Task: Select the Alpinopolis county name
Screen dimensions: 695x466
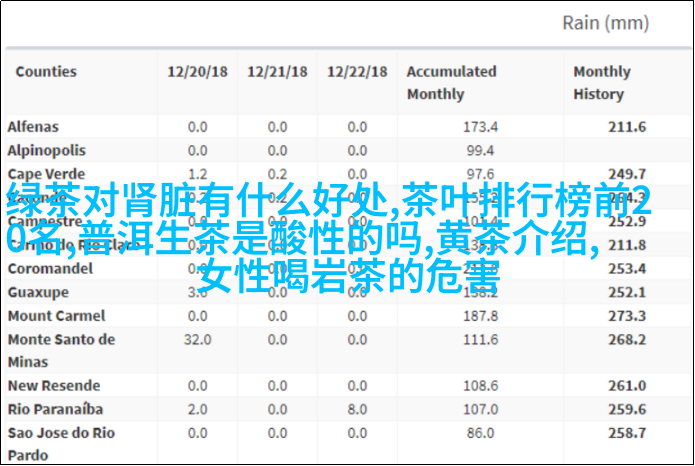Action: [x=45, y=149]
